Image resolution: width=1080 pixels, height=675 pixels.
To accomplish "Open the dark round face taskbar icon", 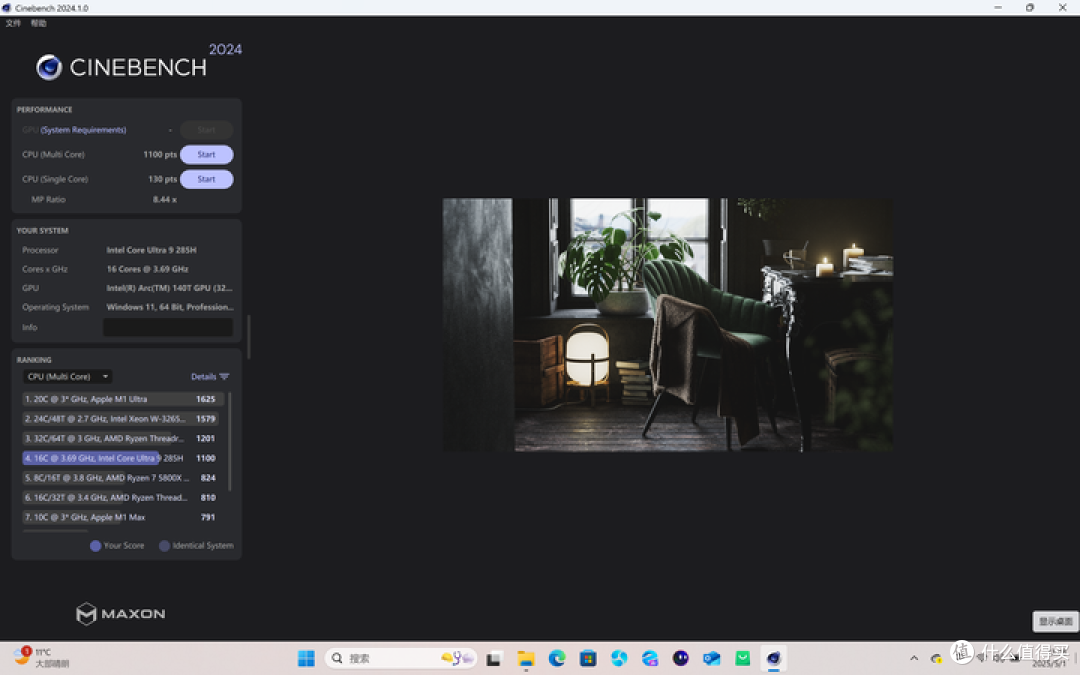I will [x=681, y=658].
